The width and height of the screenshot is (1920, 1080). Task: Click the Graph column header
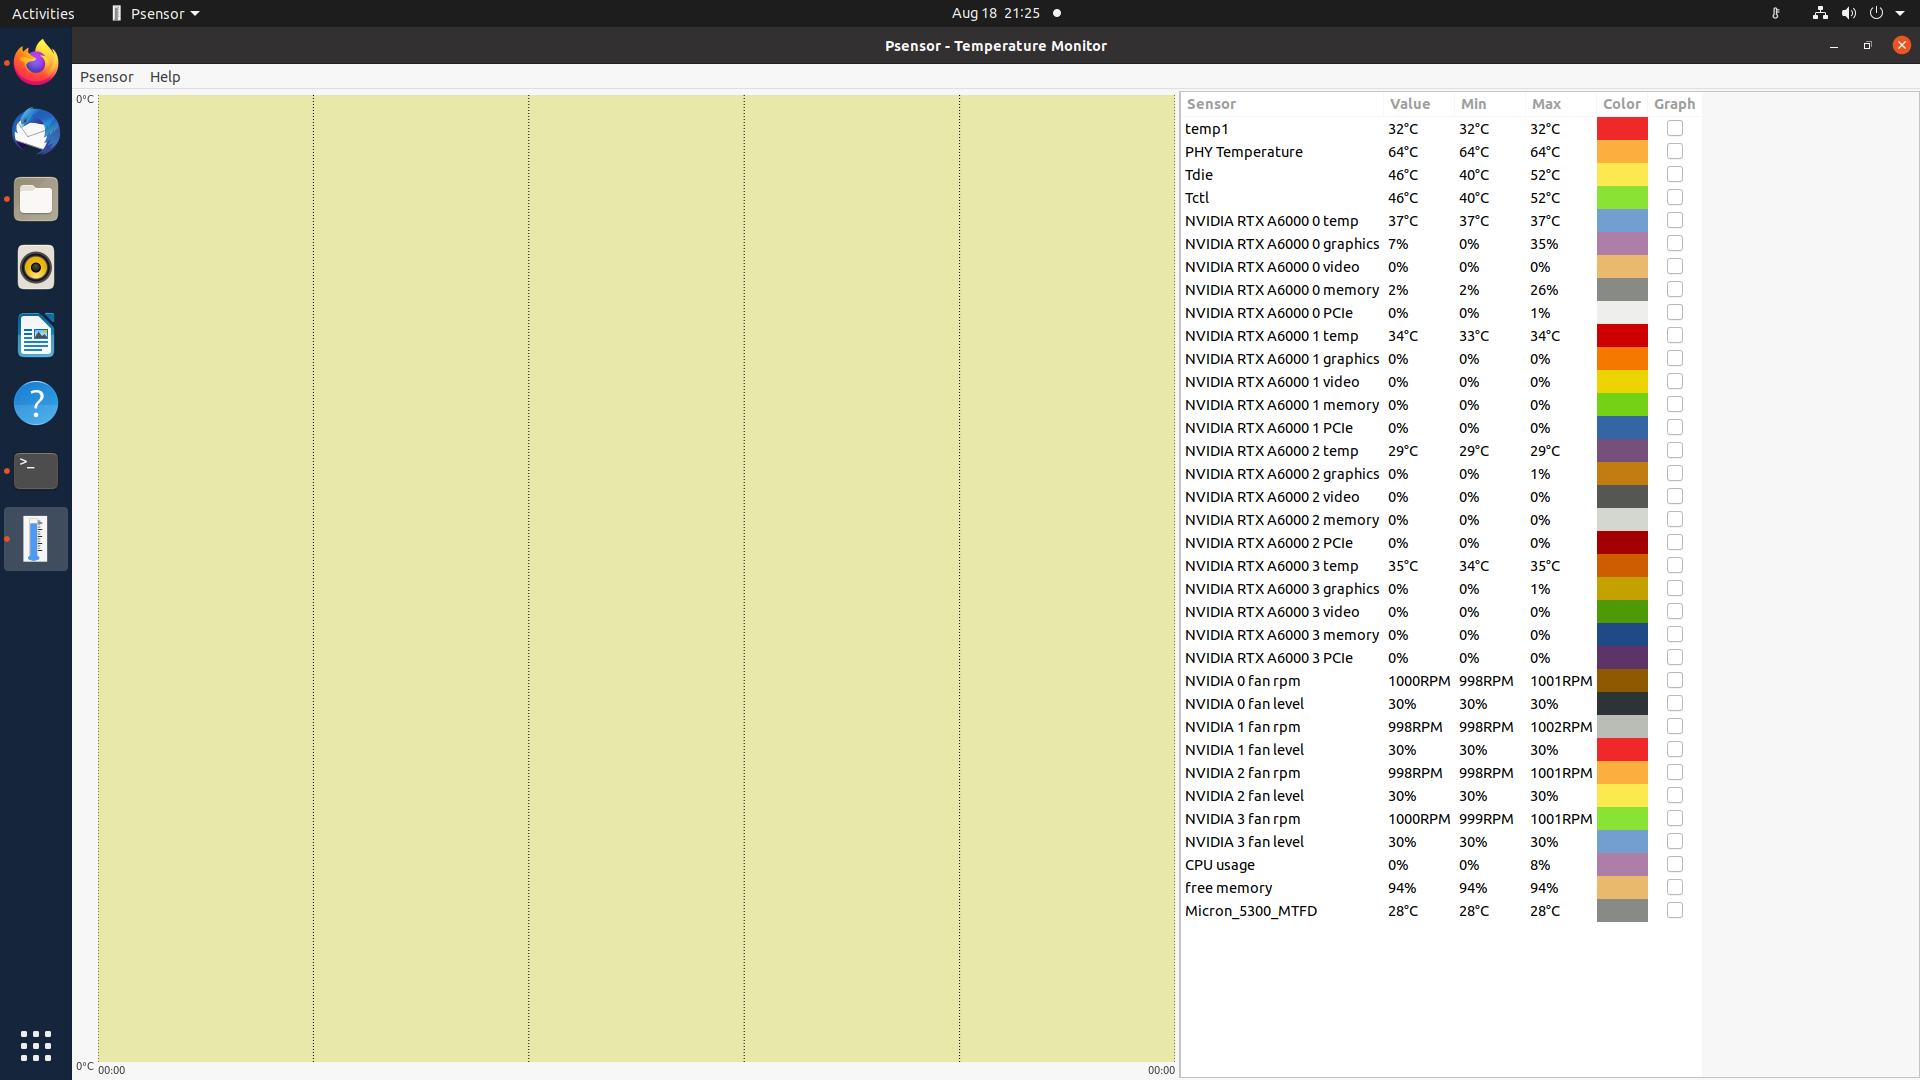tap(1675, 104)
